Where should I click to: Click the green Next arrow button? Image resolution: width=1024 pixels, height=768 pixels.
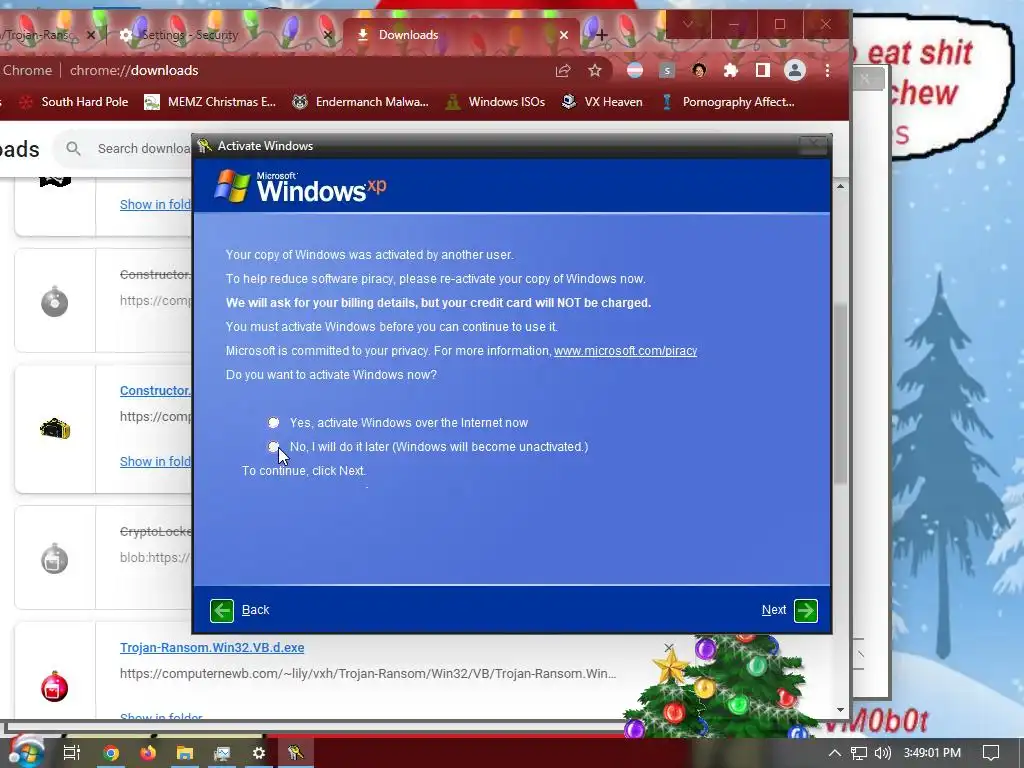pyautogui.click(x=806, y=611)
